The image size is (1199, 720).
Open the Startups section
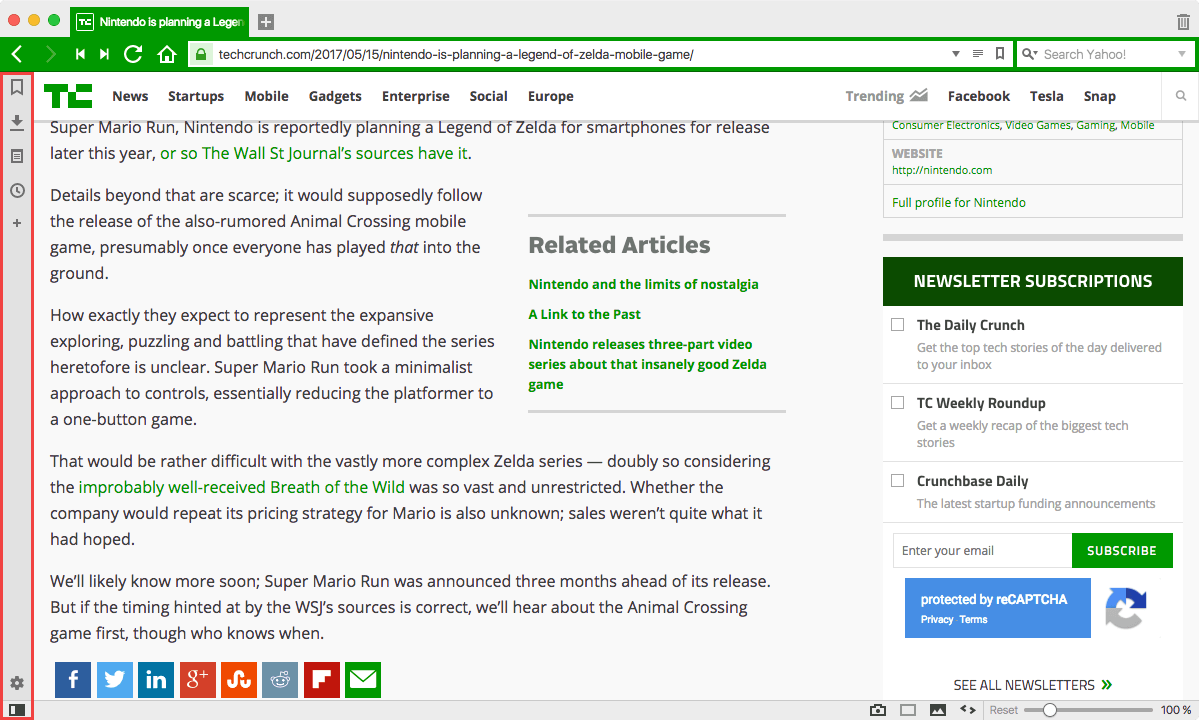pos(196,96)
